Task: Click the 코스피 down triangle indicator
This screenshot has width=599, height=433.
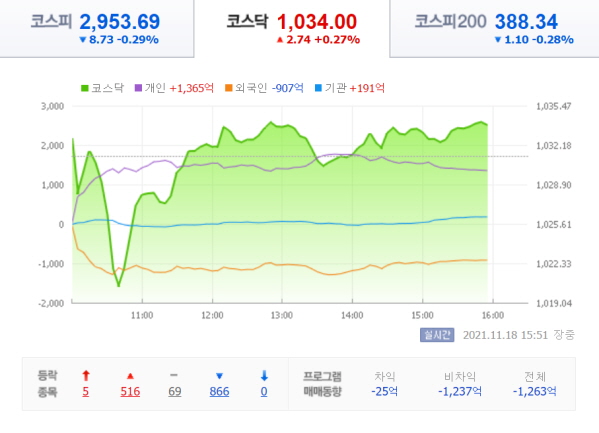Action: [x=83, y=39]
